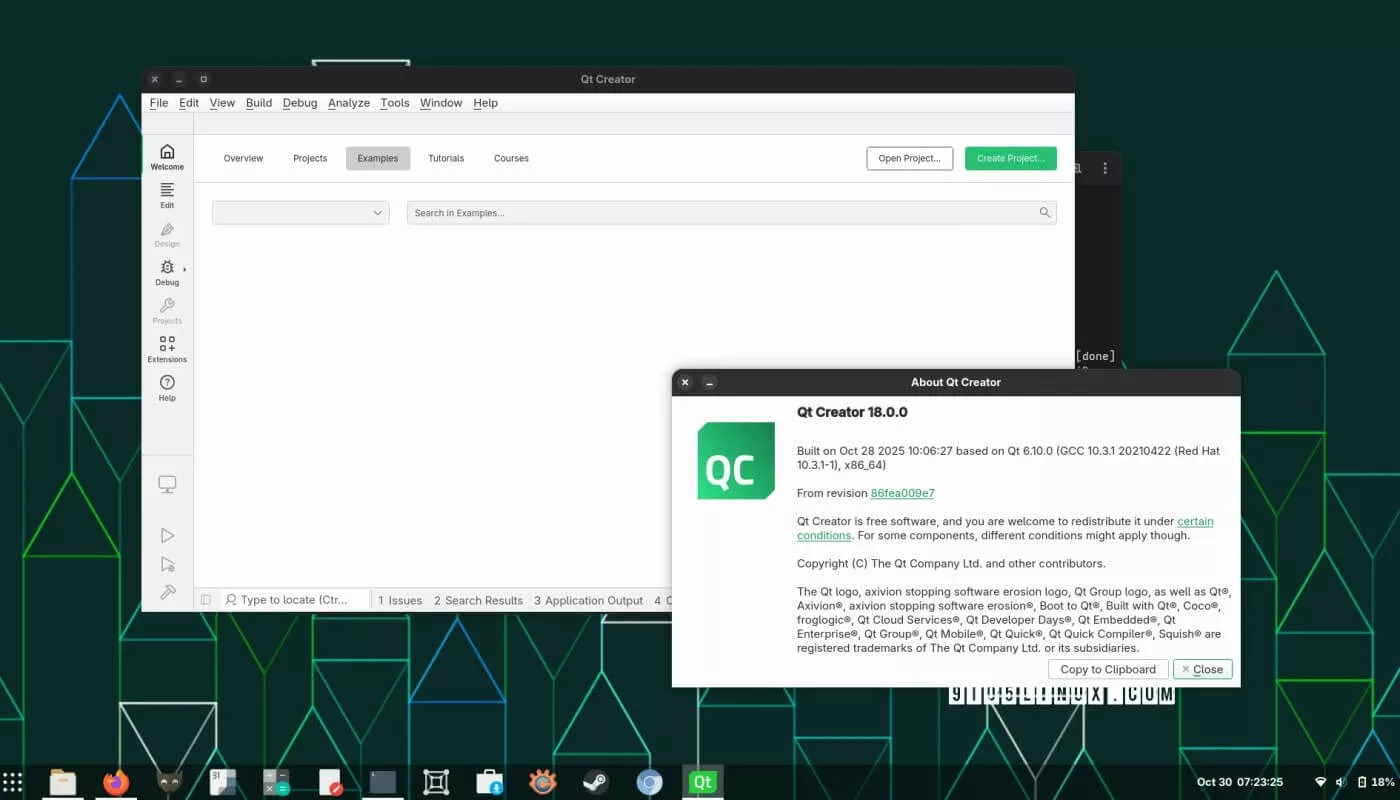This screenshot has height=800, width=1400.
Task: Toggle the left sidebar visibility button
Action: coord(206,600)
